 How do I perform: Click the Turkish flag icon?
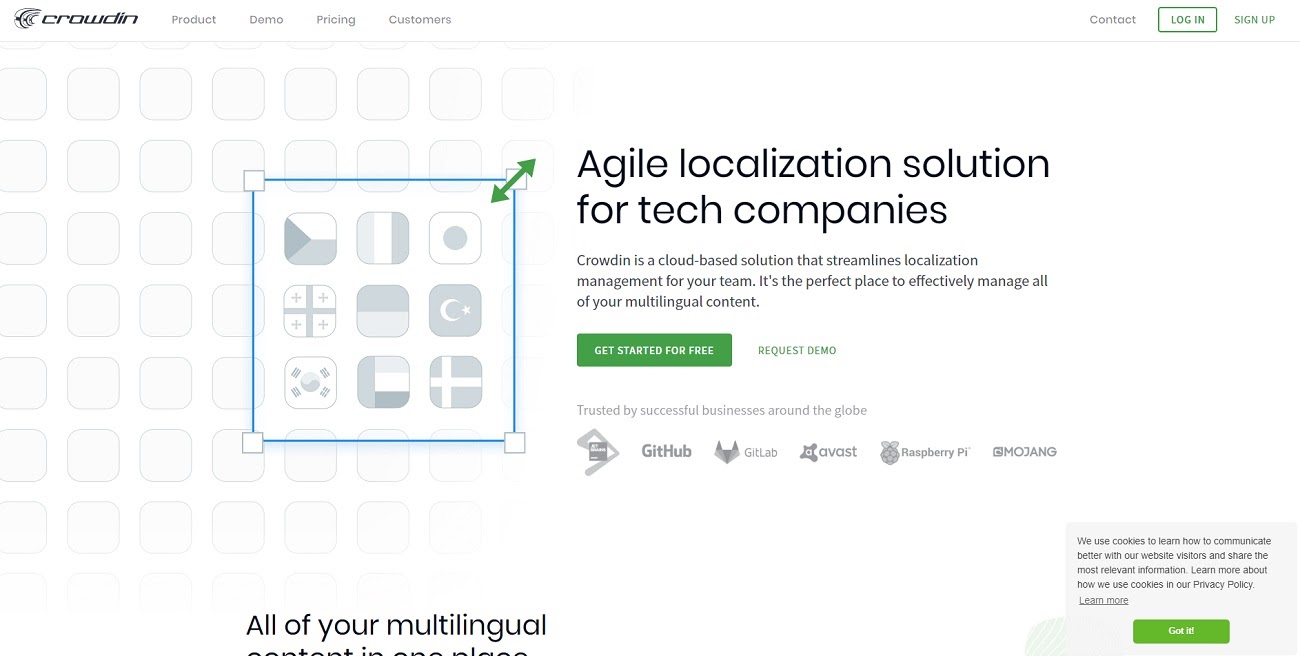(x=455, y=311)
